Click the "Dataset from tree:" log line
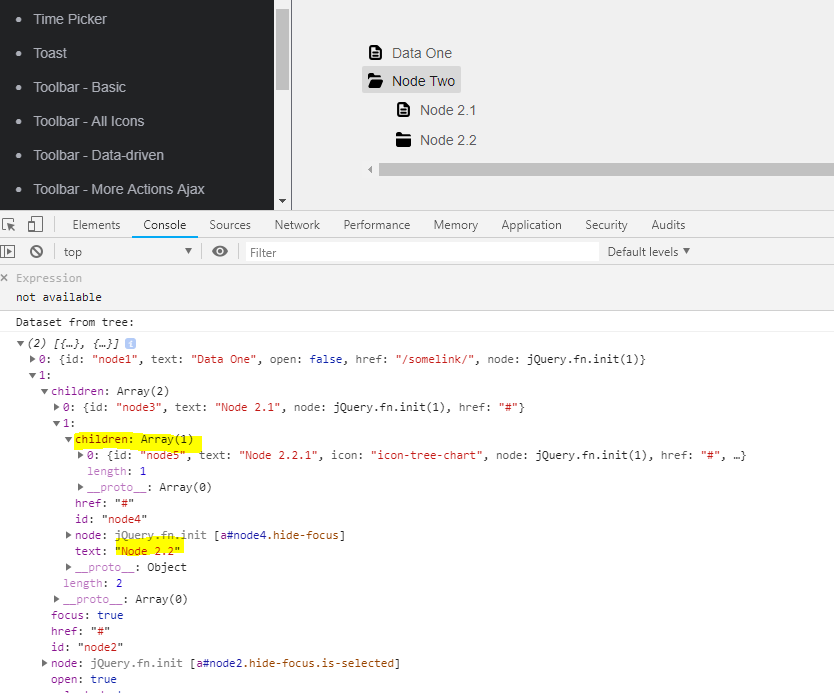 tap(75, 322)
